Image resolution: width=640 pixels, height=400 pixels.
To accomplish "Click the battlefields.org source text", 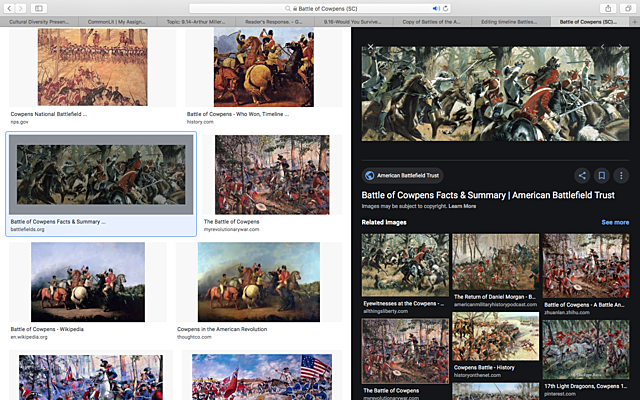I will point(27,229).
